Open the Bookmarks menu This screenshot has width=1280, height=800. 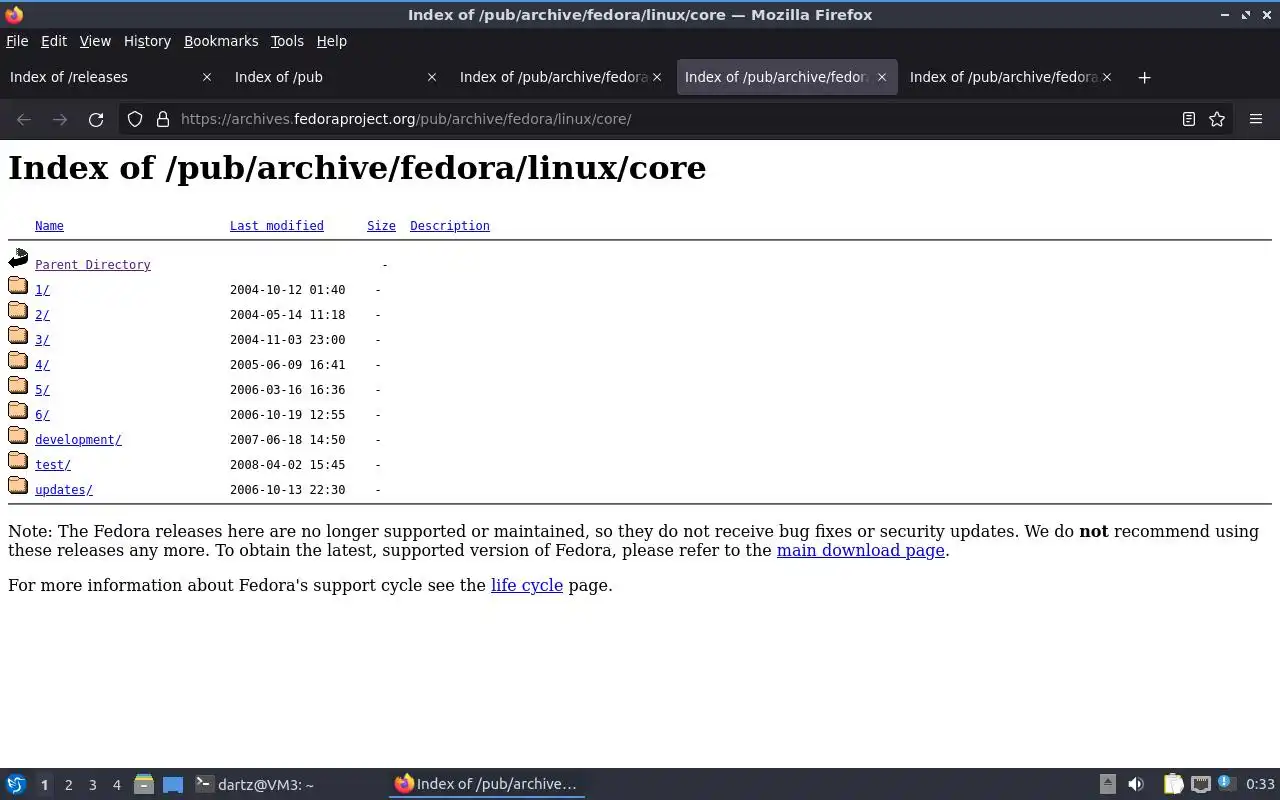click(221, 41)
